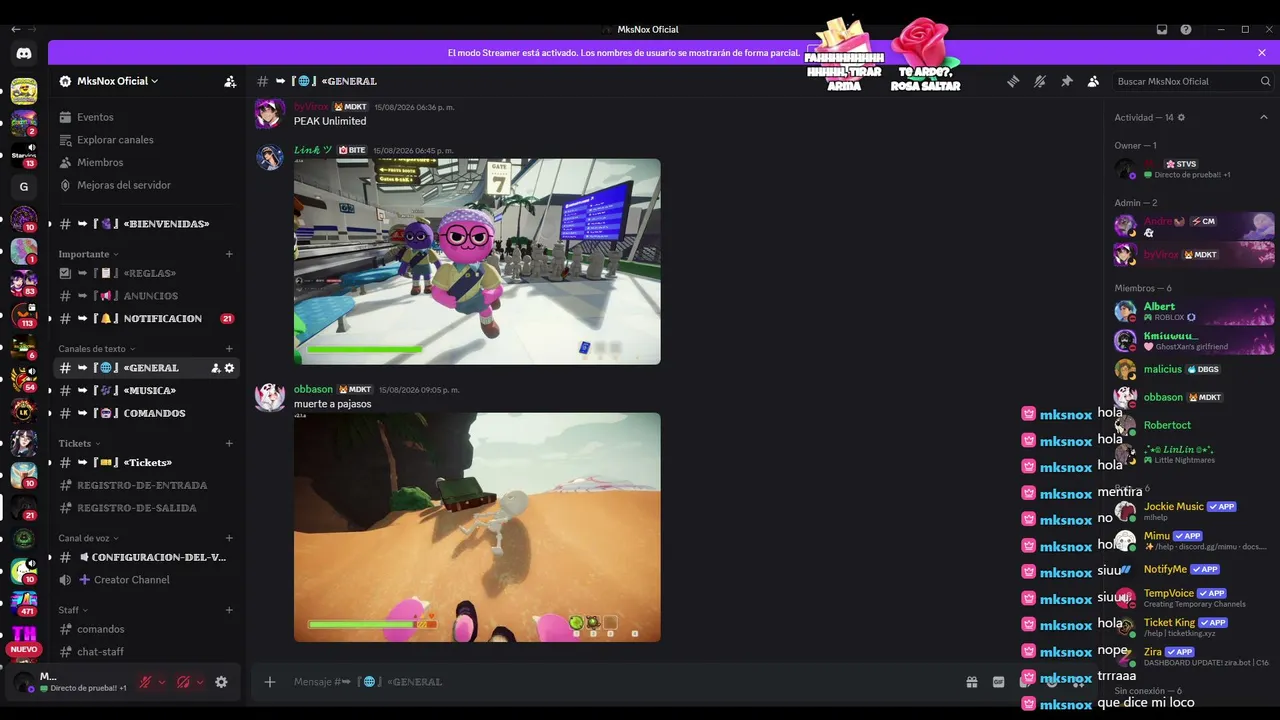The height and width of the screenshot is (720, 1280).
Task: Toggle headphone deafen in user panel
Action: (x=183, y=682)
